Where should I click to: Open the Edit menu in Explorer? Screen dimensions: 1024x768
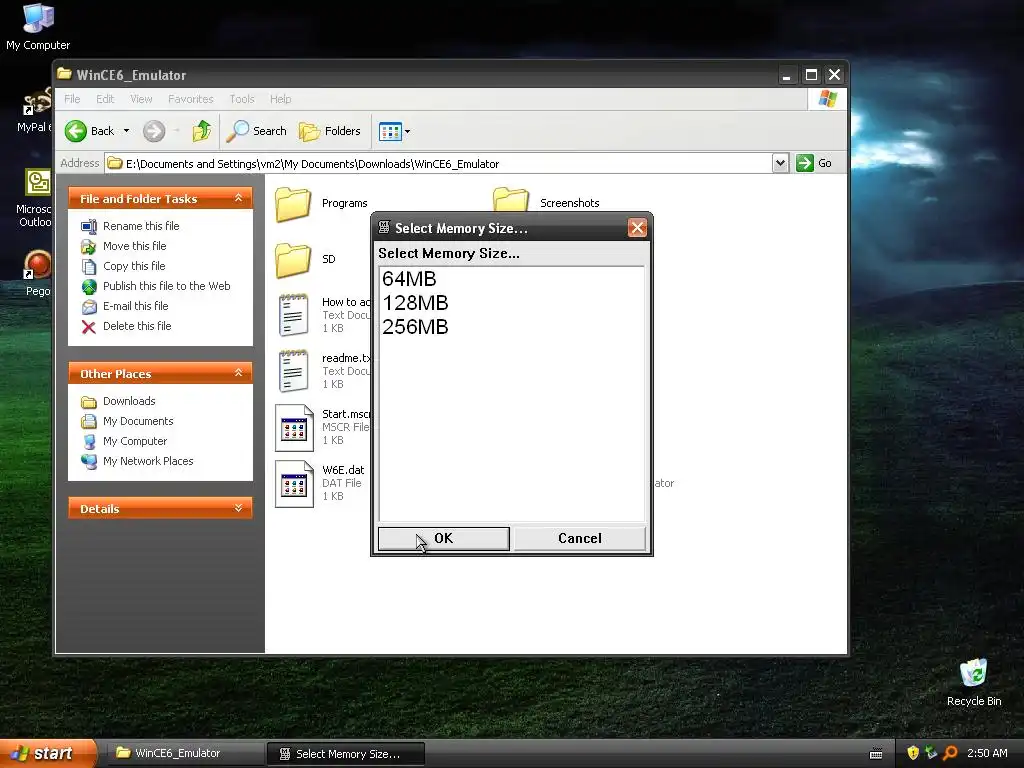(104, 99)
